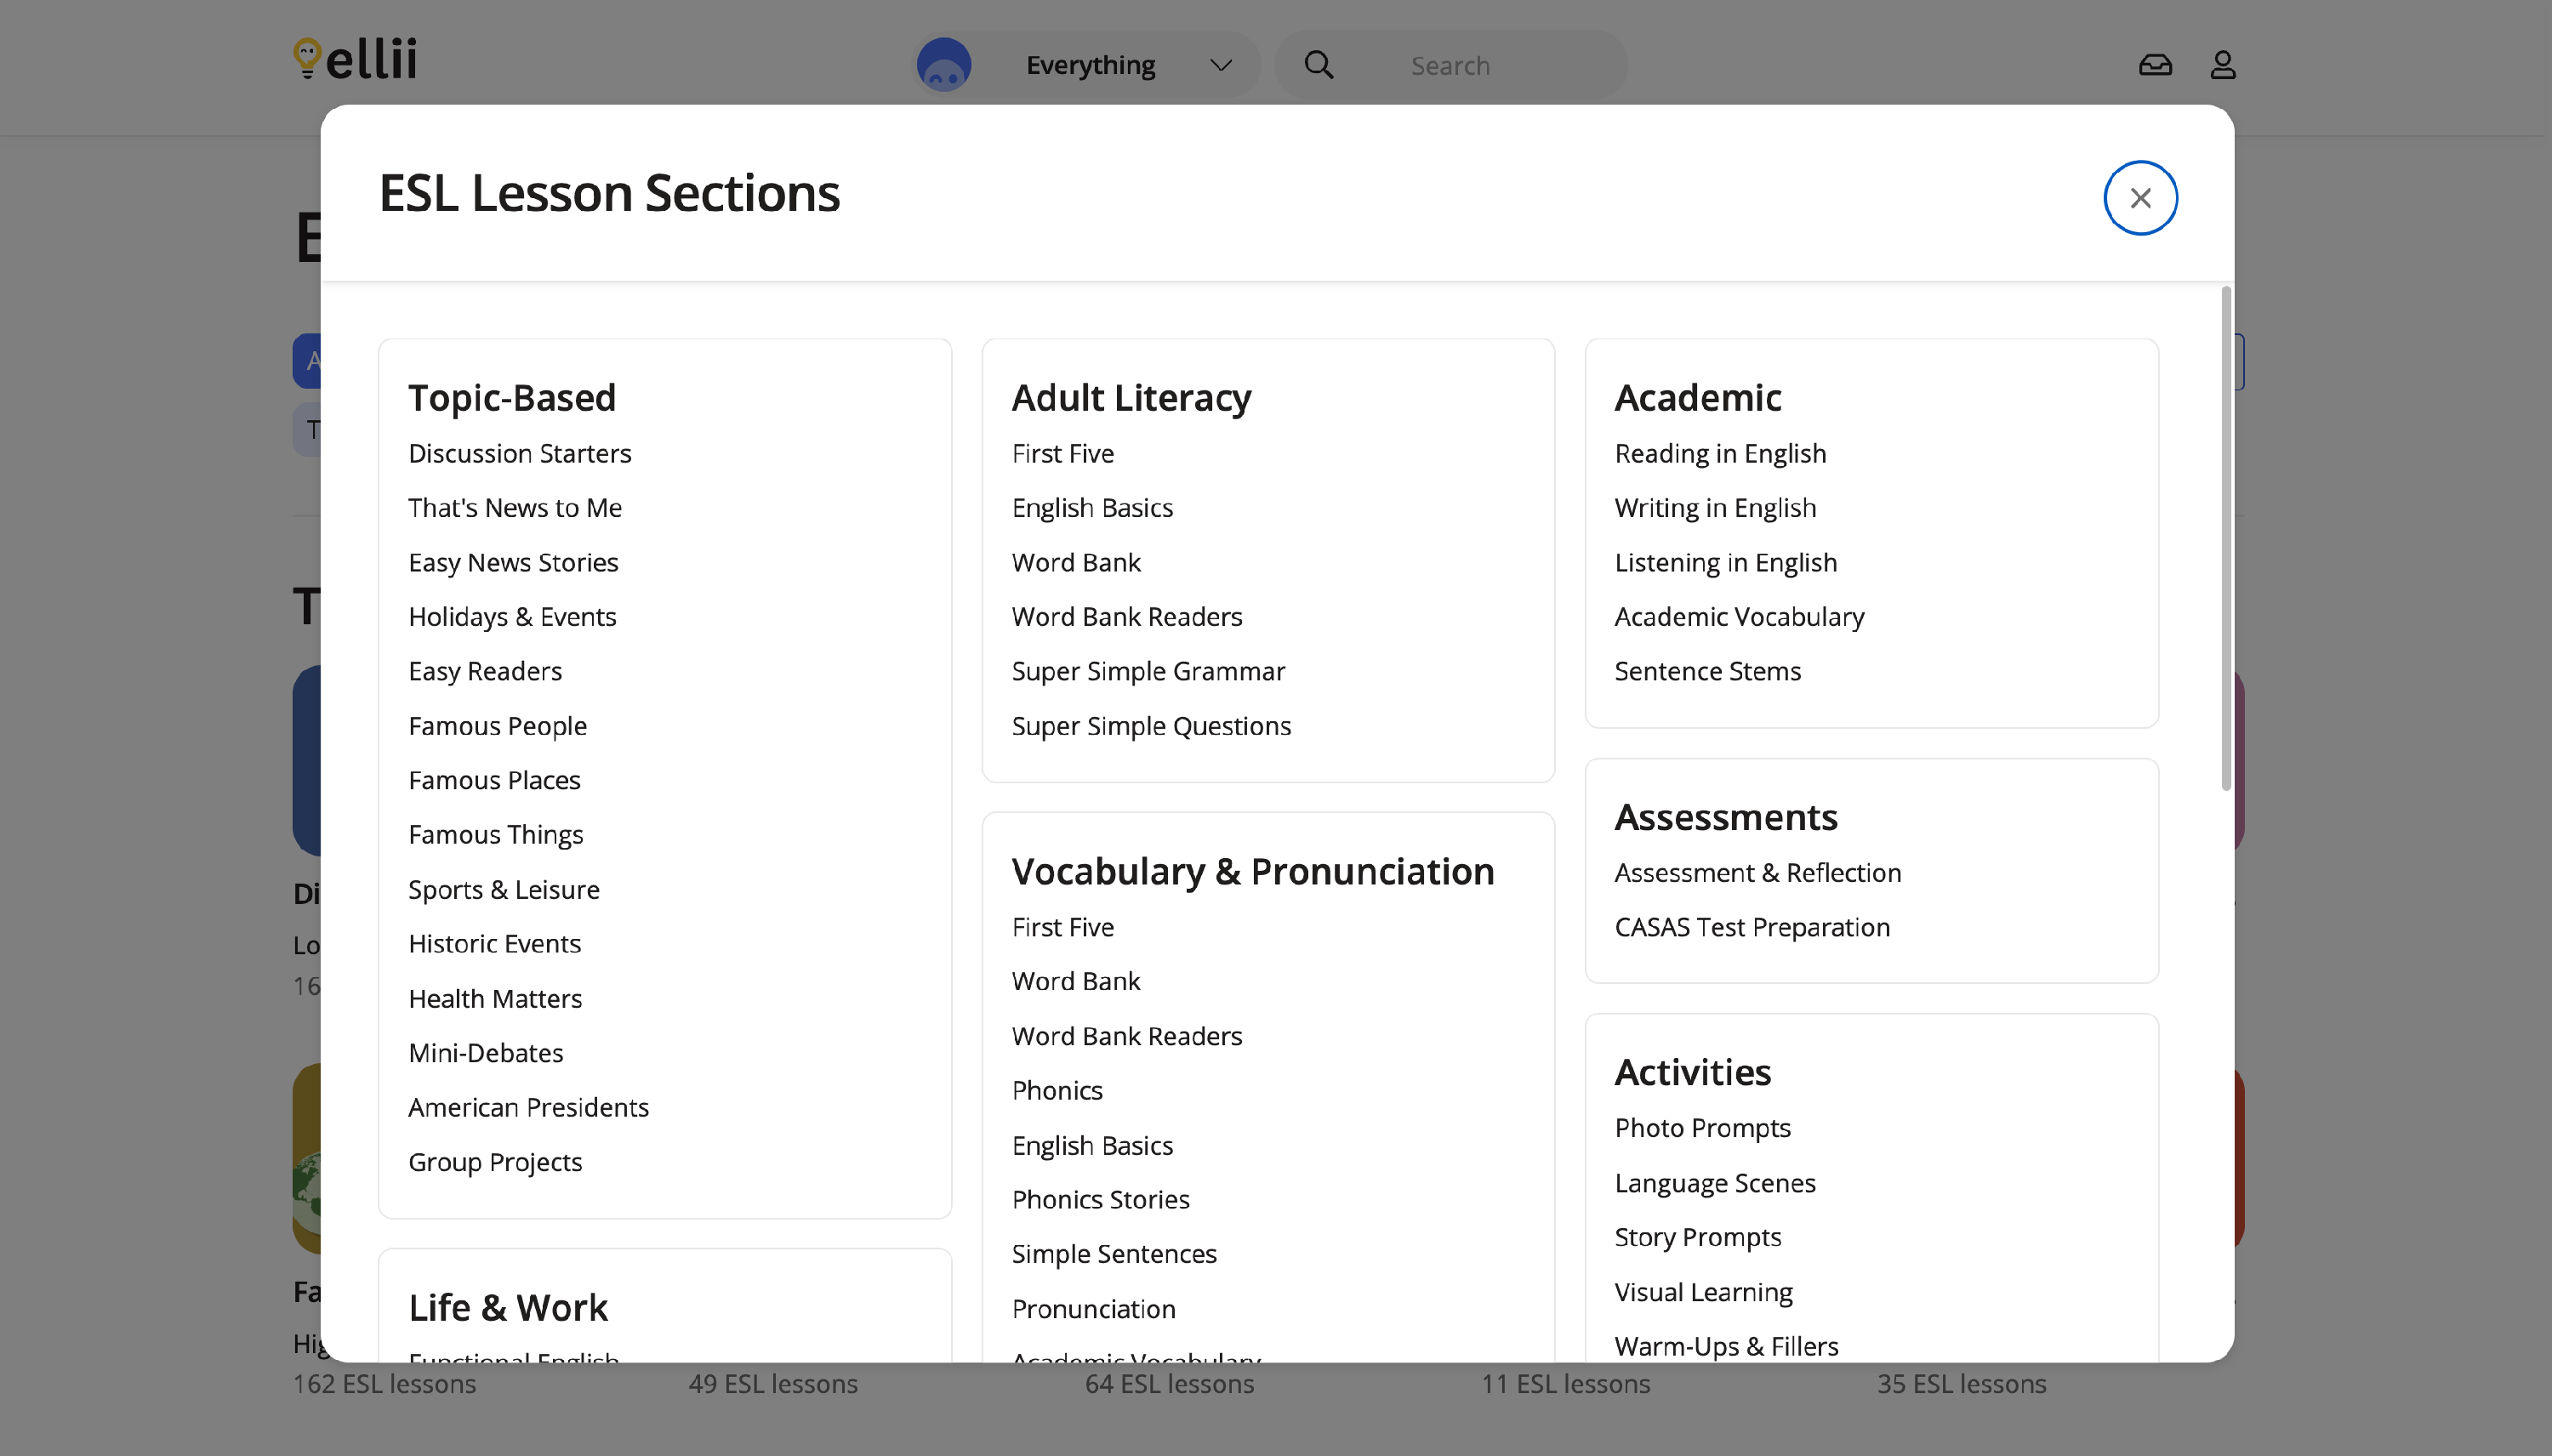2552x1456 pixels.
Task: Open Academic Vocabulary under Academic
Action: tap(1739, 616)
